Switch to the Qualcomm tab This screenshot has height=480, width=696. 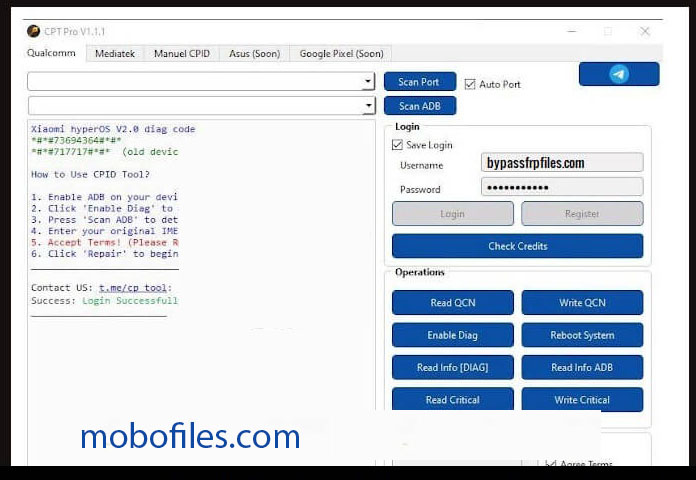pyautogui.click(x=51, y=53)
